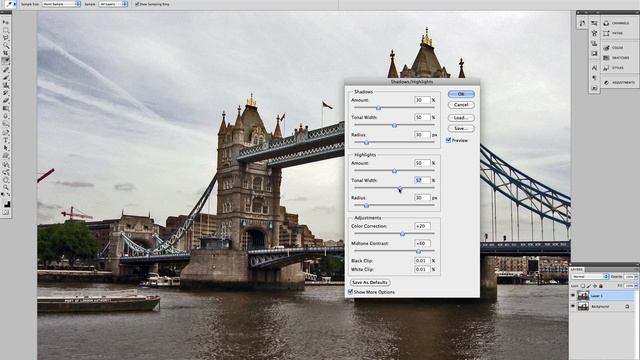Click the Shadows Tonal Width slider

[x=394, y=125]
